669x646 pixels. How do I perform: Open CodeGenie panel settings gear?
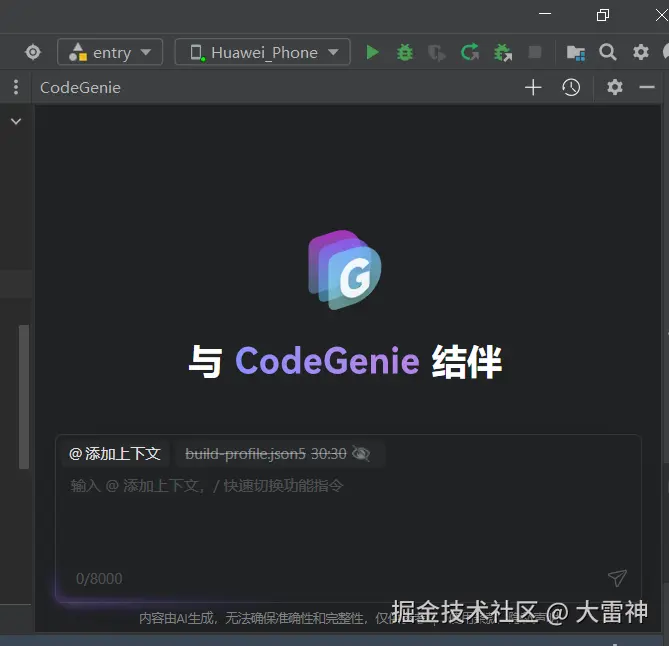click(x=615, y=87)
